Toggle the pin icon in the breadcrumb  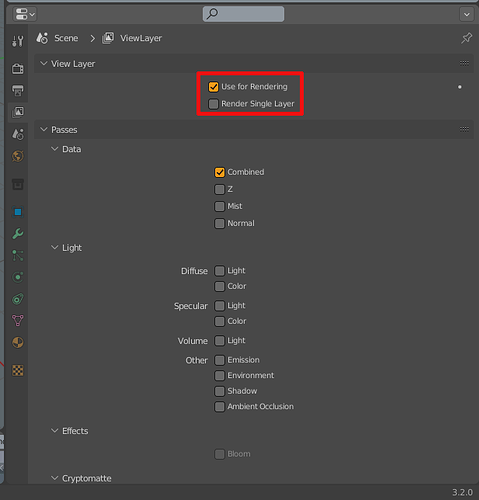point(466,38)
